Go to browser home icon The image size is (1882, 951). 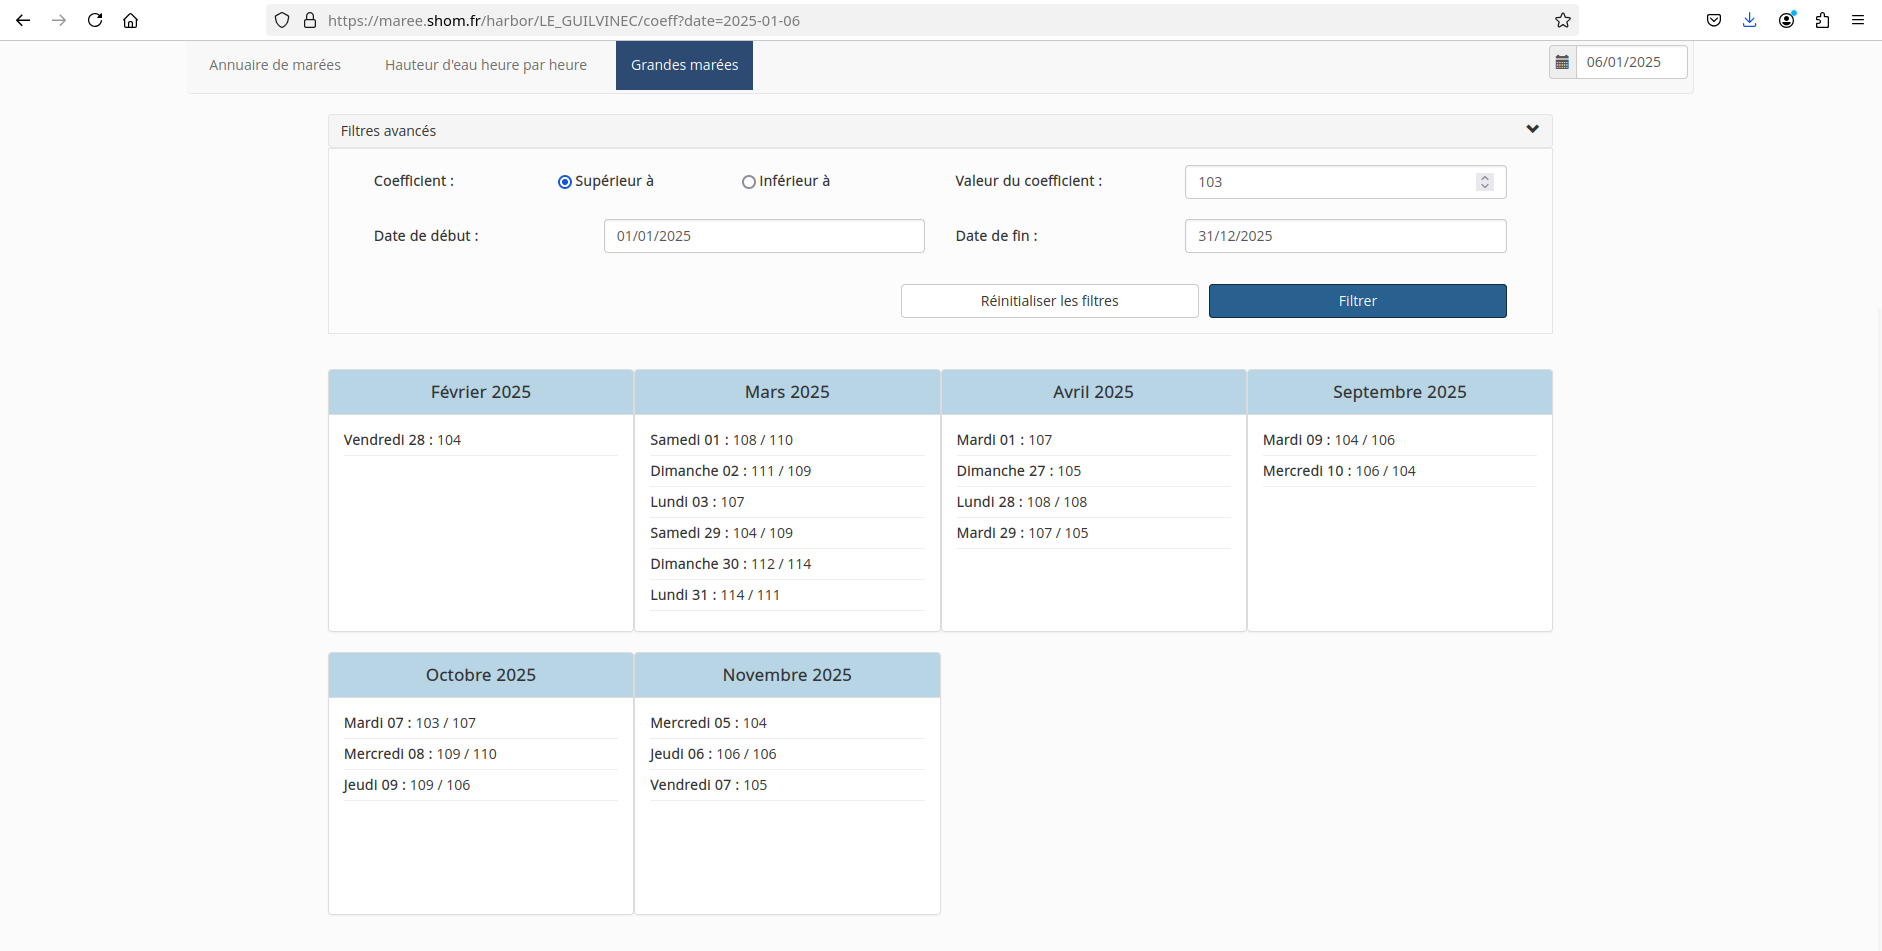(x=130, y=20)
